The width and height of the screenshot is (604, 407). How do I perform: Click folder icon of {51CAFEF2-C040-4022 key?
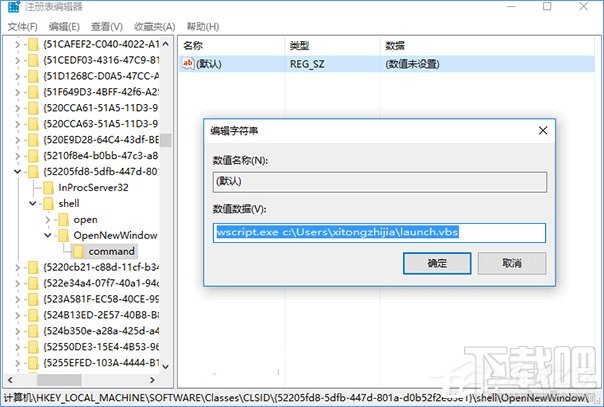(34, 45)
